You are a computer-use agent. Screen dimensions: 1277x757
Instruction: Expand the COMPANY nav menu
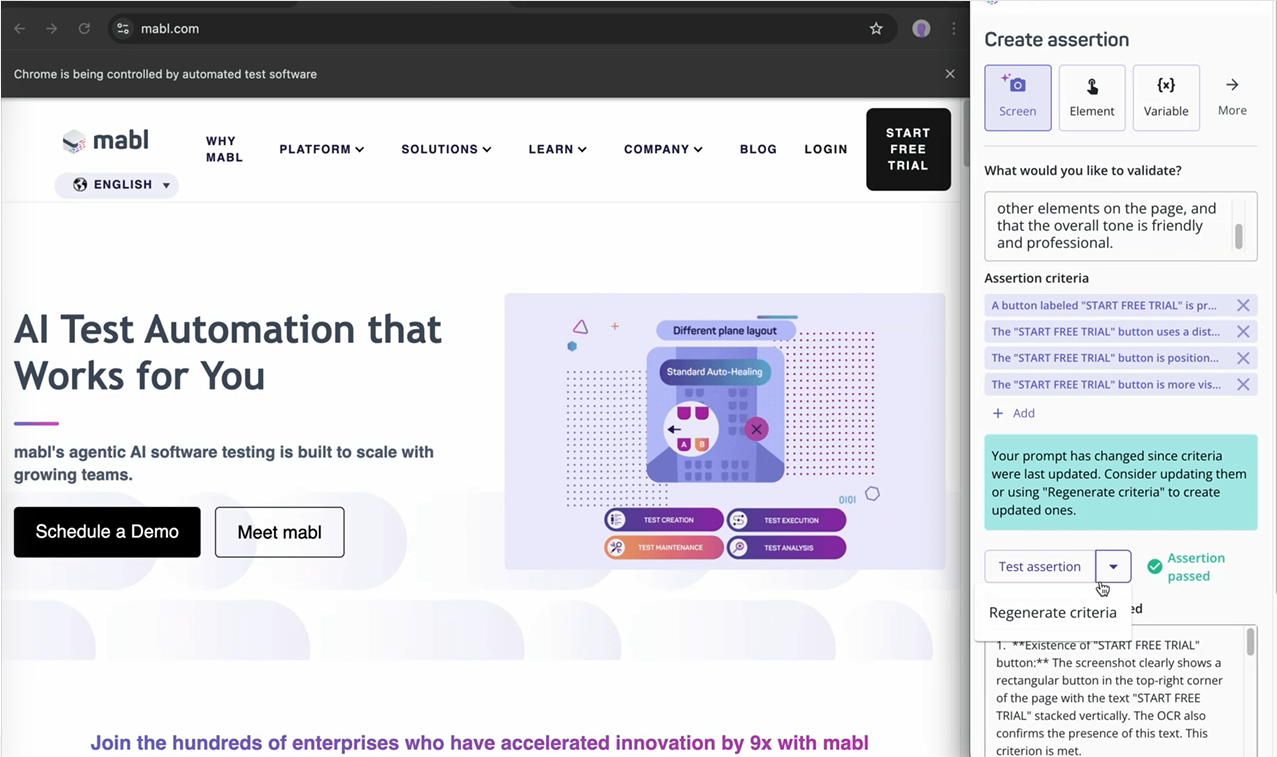click(663, 149)
